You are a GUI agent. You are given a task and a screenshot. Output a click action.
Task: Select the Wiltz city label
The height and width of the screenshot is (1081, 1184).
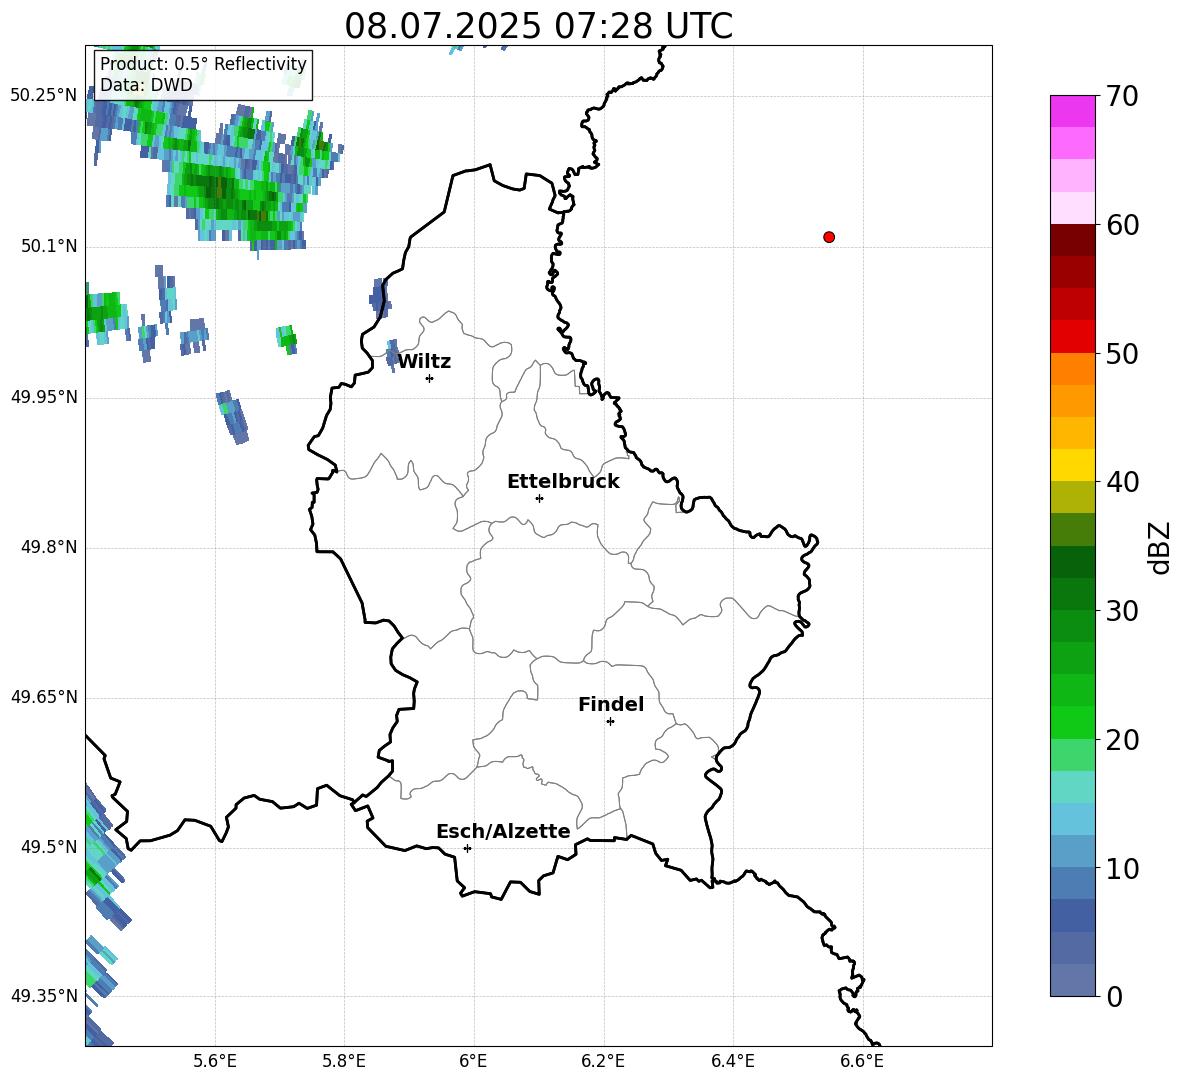pos(424,362)
